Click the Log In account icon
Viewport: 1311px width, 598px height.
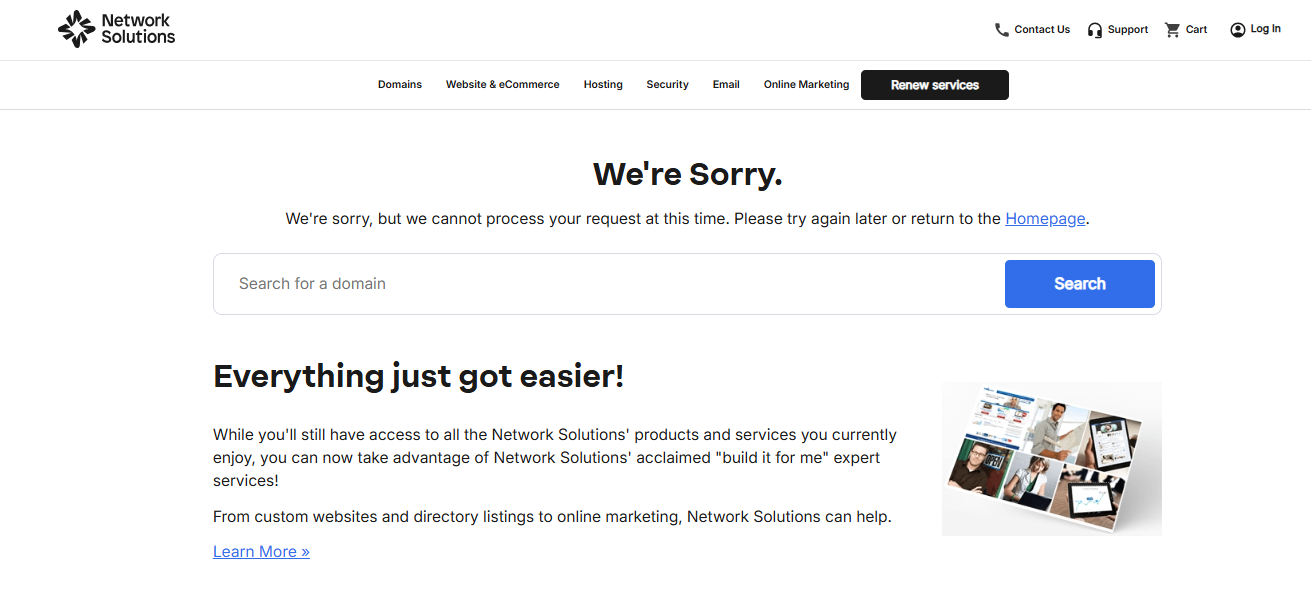1237,29
